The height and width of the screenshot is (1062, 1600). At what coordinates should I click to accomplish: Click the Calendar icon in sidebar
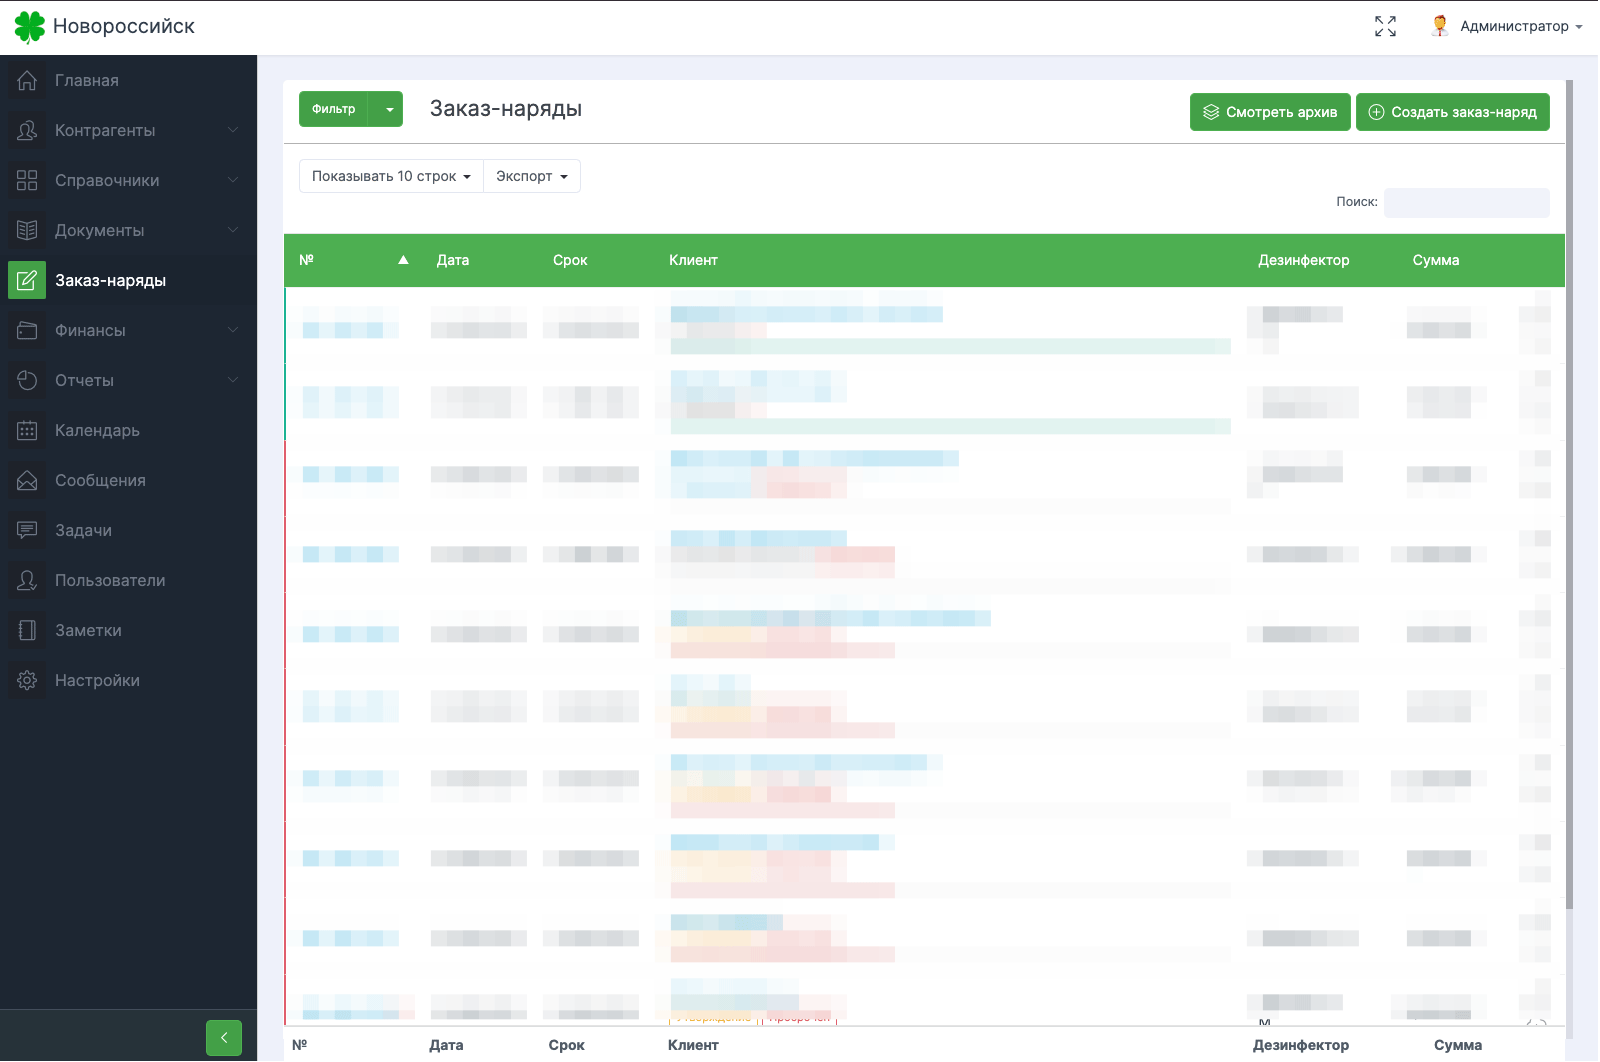[x=27, y=430]
